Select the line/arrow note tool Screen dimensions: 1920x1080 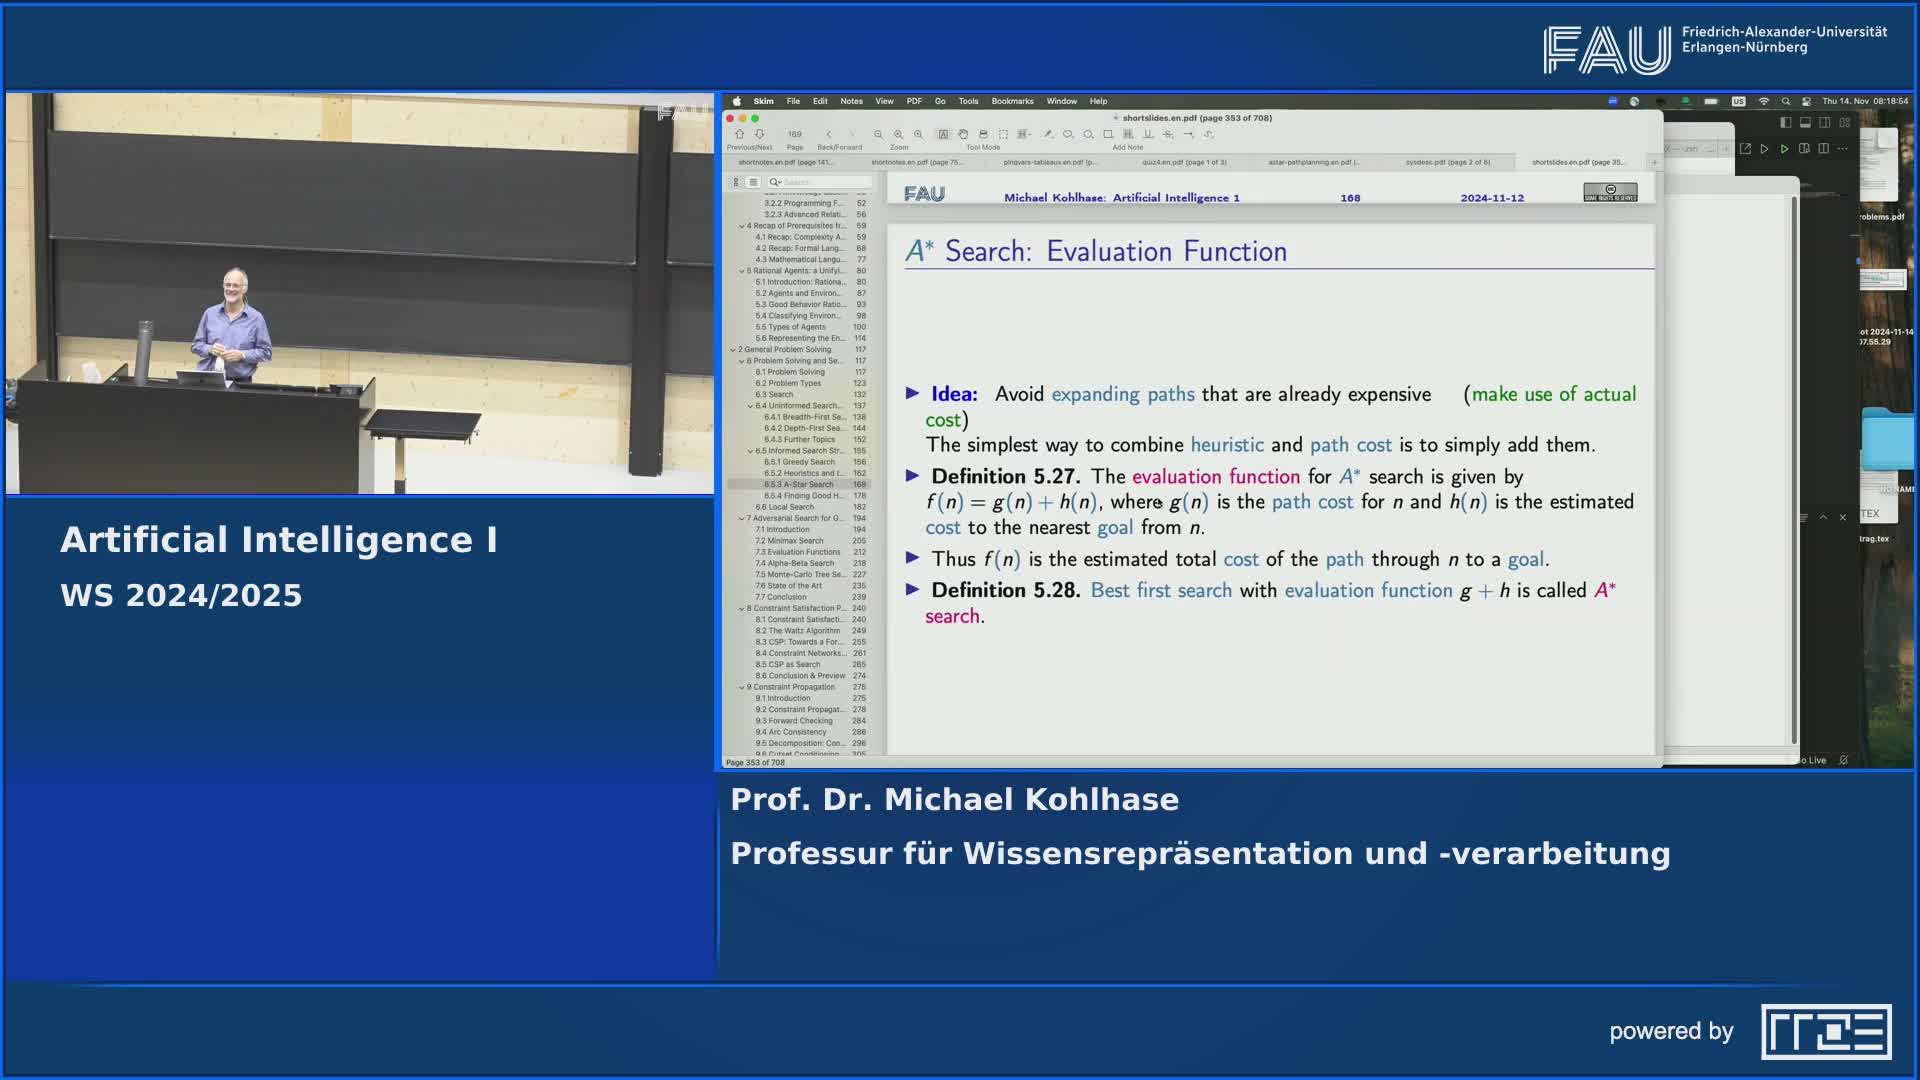1188,135
